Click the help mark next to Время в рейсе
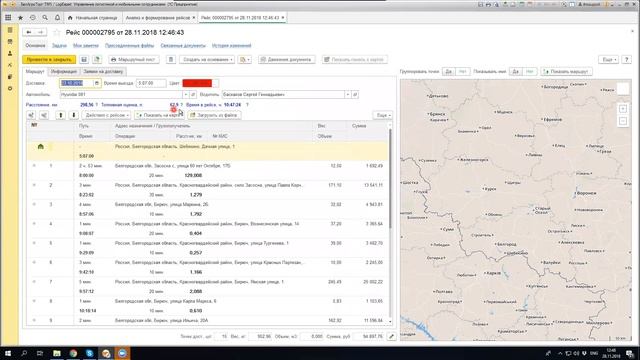Image resolution: width=640 pixels, height=360 pixels. click(247, 105)
